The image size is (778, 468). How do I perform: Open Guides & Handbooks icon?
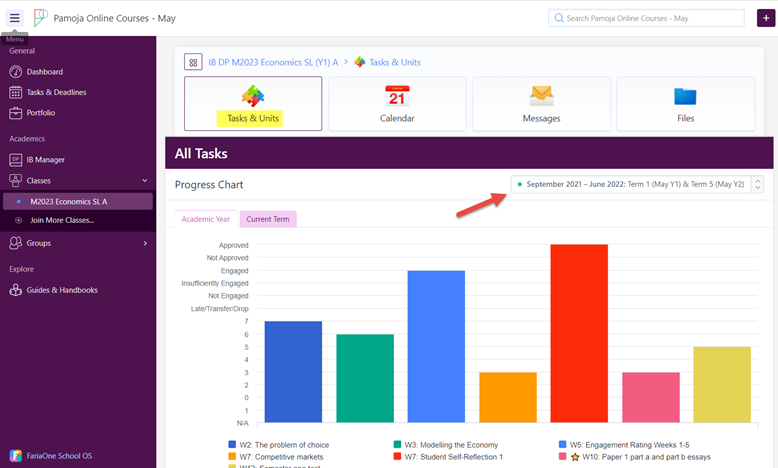[x=15, y=290]
